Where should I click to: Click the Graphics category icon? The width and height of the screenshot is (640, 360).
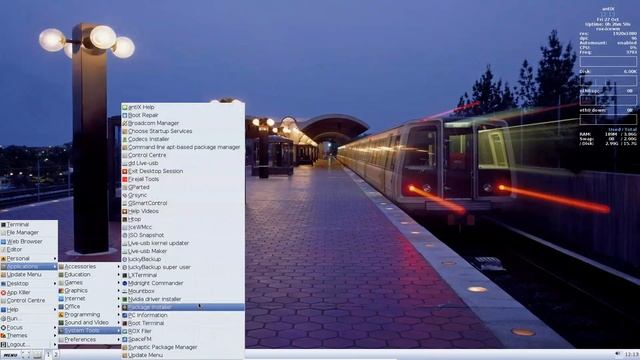pos(61,291)
